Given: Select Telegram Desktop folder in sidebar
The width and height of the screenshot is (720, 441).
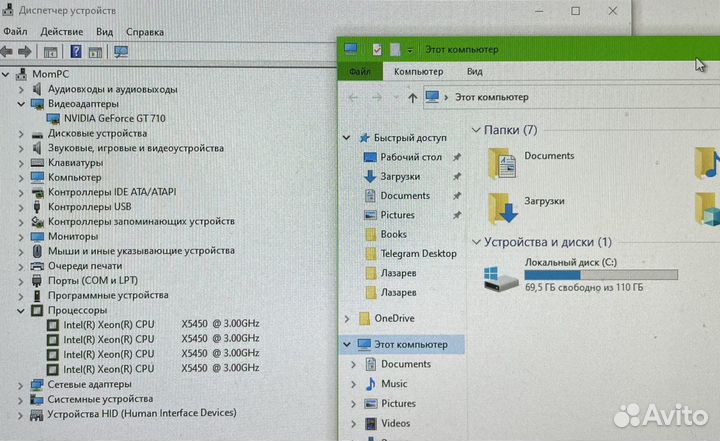Looking at the screenshot, I should pyautogui.click(x=418, y=253).
